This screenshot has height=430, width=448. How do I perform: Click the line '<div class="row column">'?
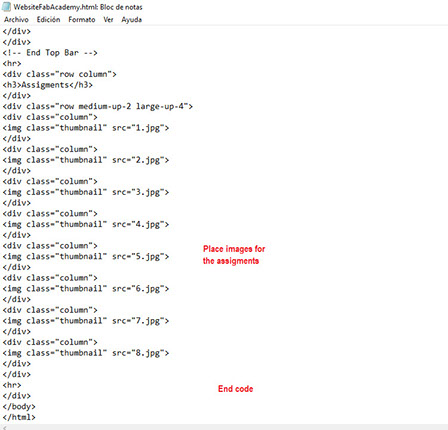coord(59,74)
